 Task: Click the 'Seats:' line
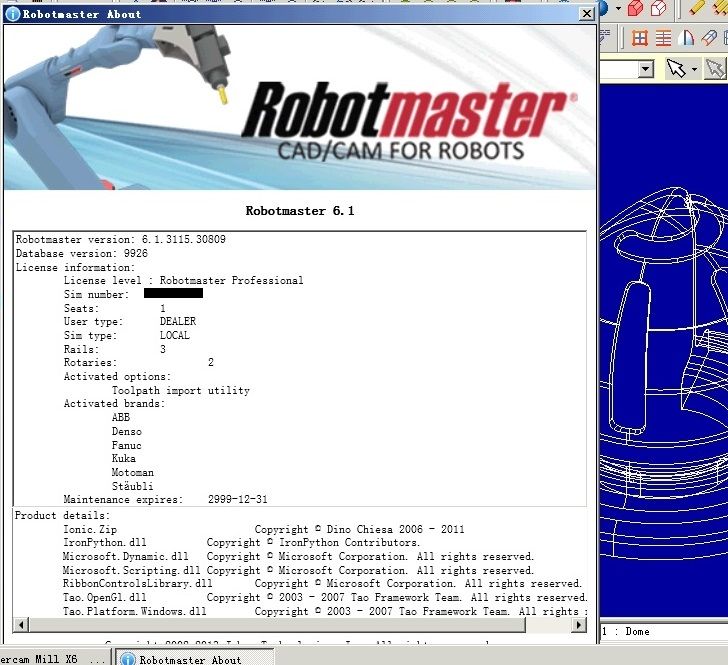pyautogui.click(x=114, y=308)
